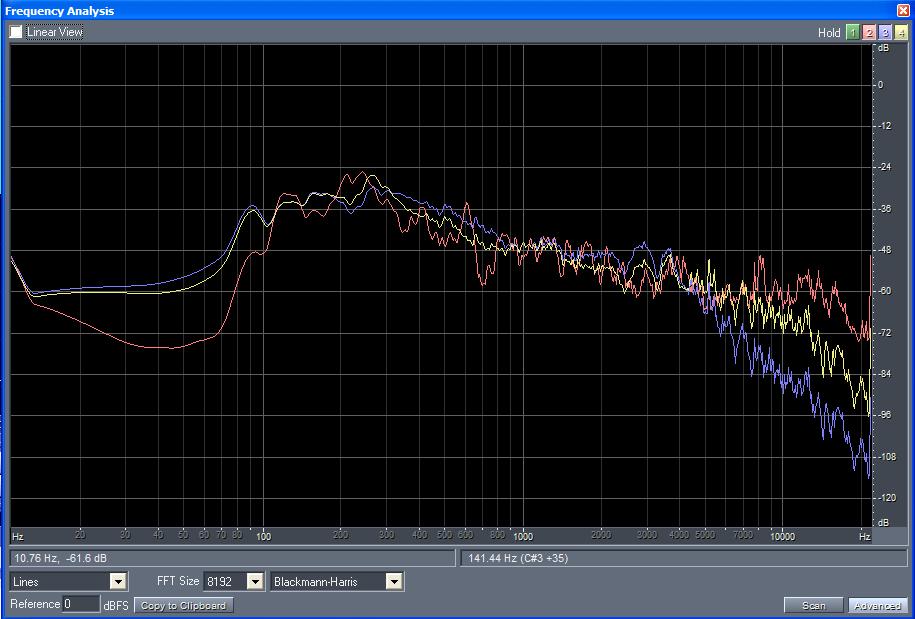Open the Lines display style dropdown
This screenshot has height=619, width=915.
tap(69, 582)
